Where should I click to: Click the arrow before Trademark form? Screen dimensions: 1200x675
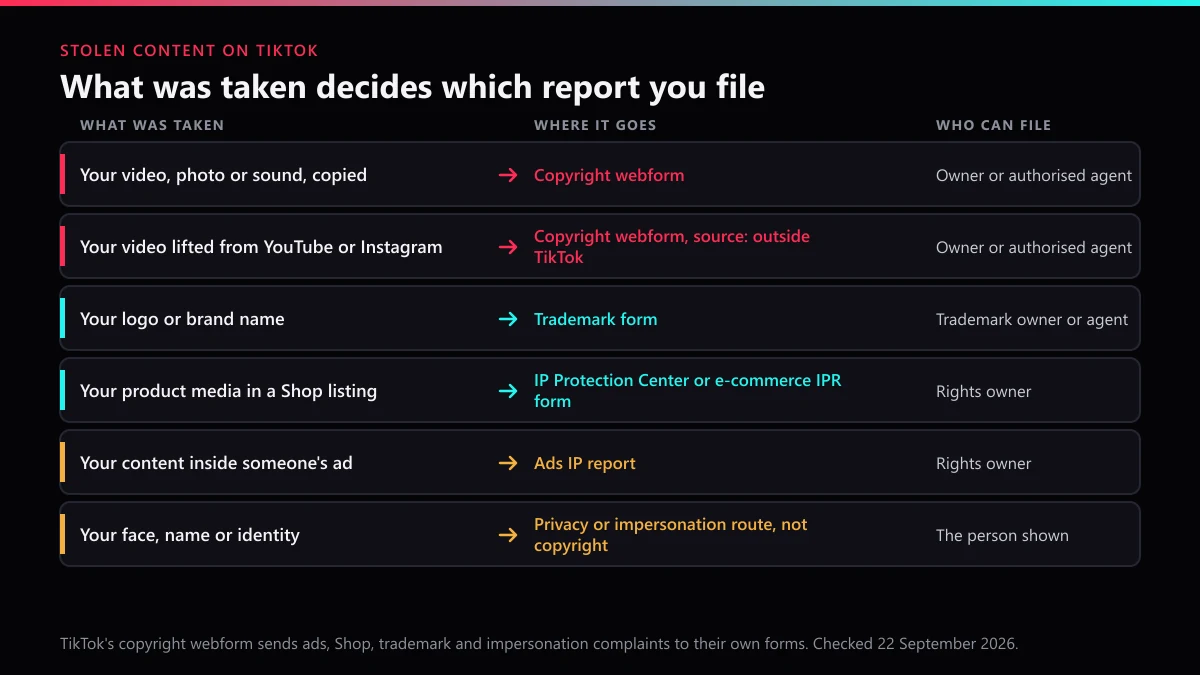[508, 319]
